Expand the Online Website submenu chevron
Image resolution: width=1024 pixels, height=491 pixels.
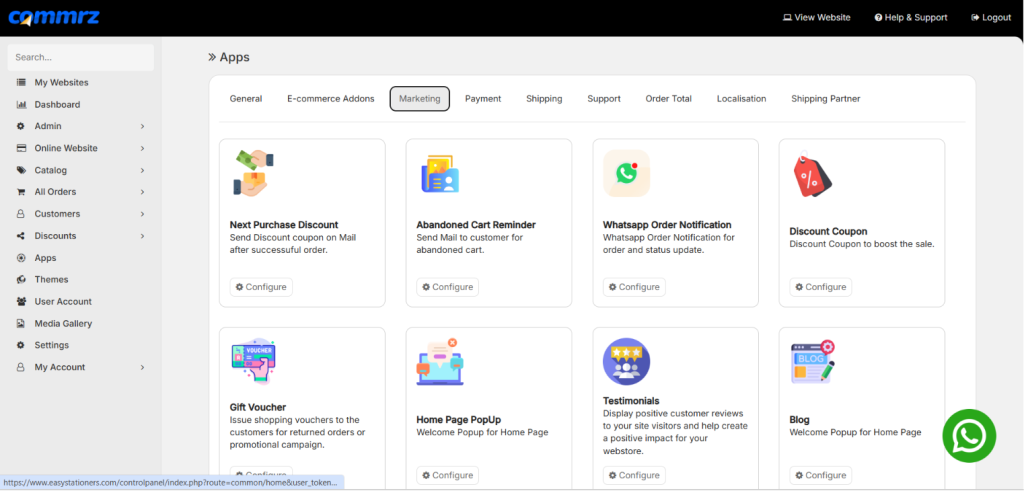click(142, 148)
